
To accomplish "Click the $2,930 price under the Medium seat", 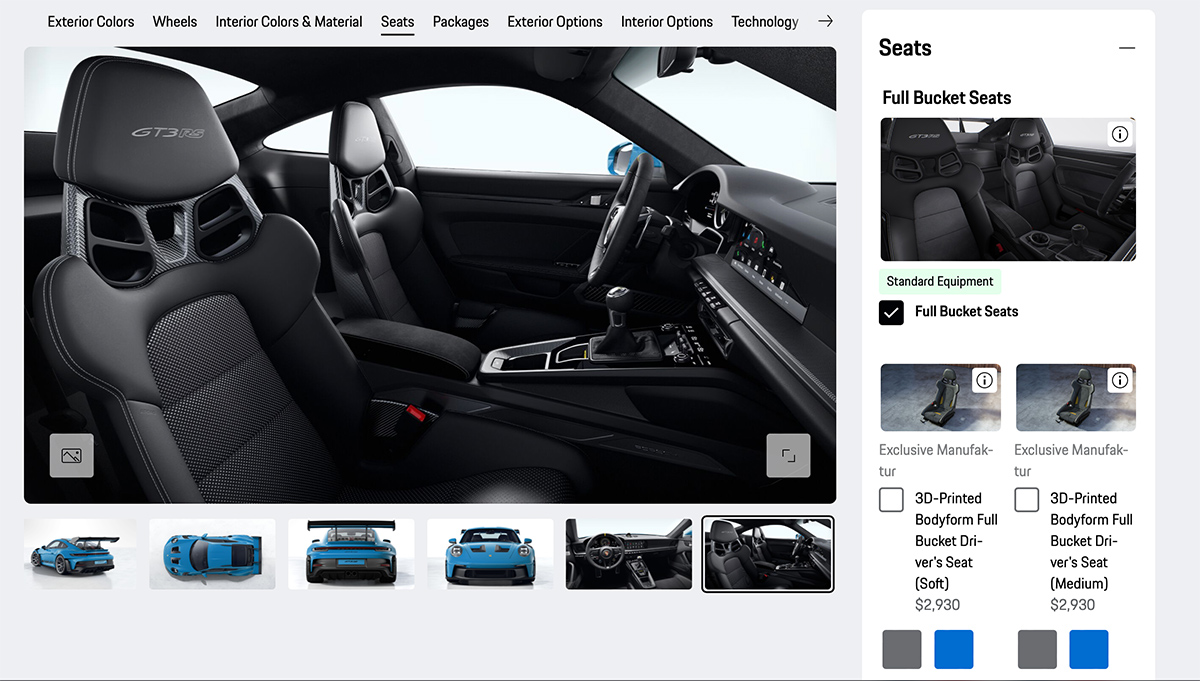I will (1072, 605).
